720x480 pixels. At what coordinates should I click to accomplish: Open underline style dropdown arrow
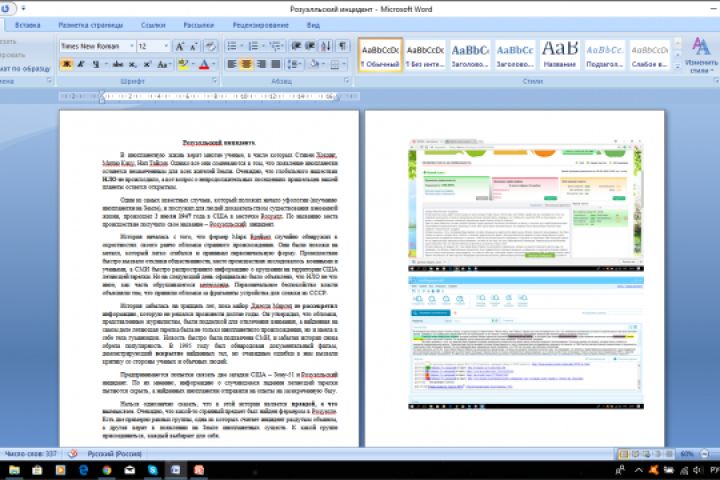pos(106,65)
